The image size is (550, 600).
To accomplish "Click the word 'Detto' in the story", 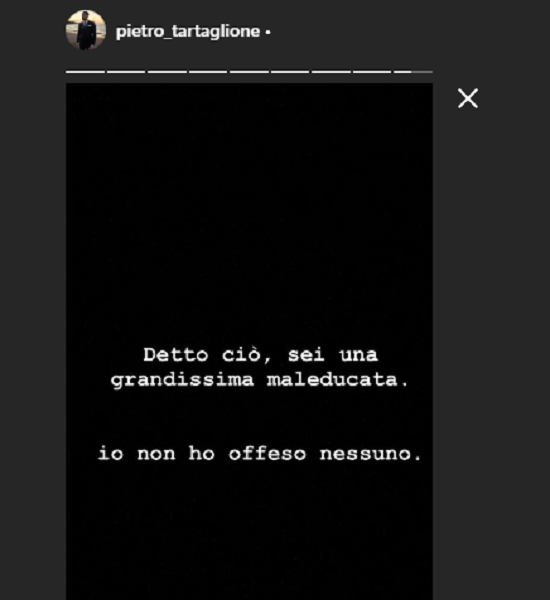I will 176,355.
